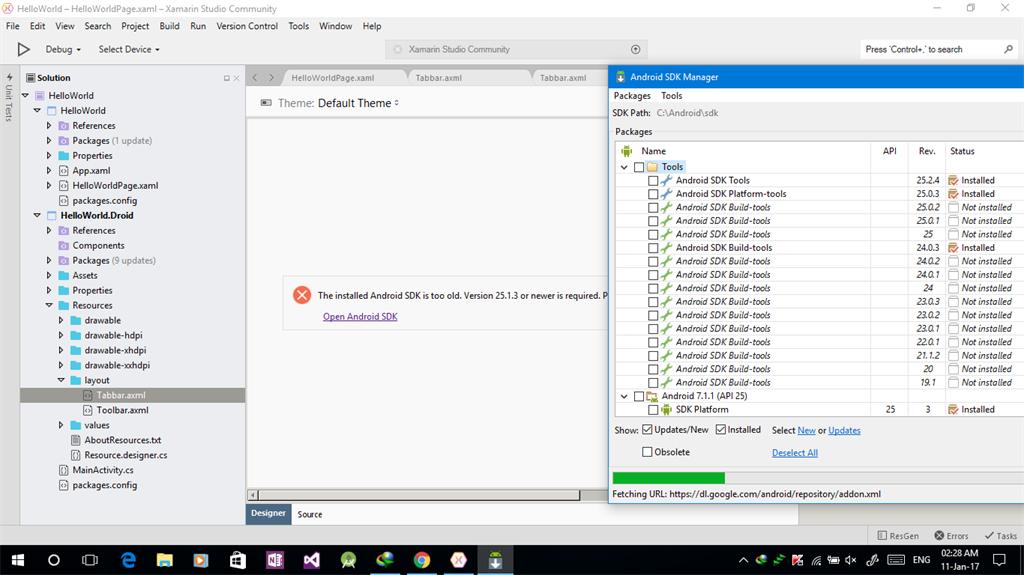
Task: Check the Tools folder checkbox
Action: coord(639,167)
